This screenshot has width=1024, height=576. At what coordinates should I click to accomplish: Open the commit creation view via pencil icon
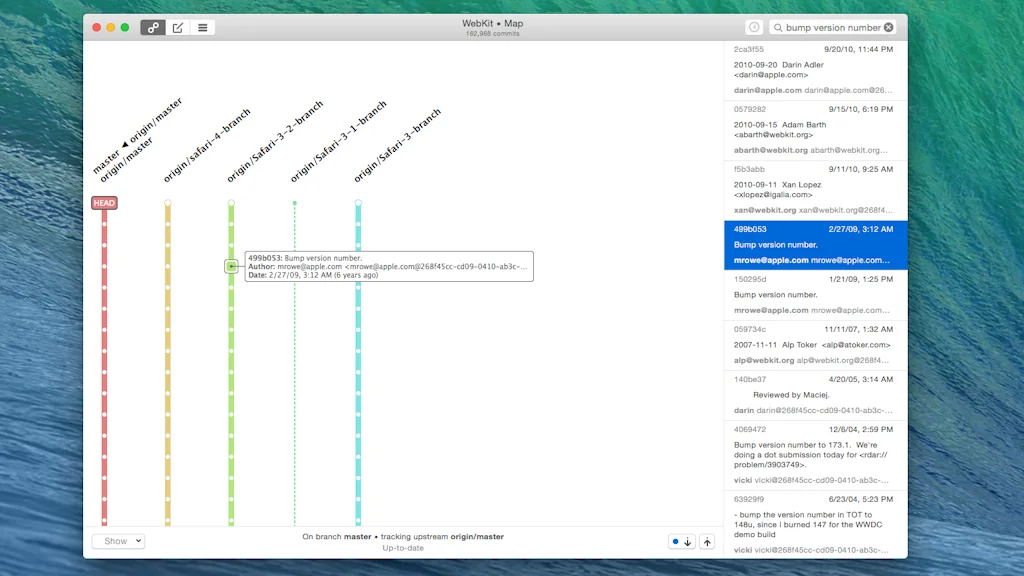pos(177,27)
